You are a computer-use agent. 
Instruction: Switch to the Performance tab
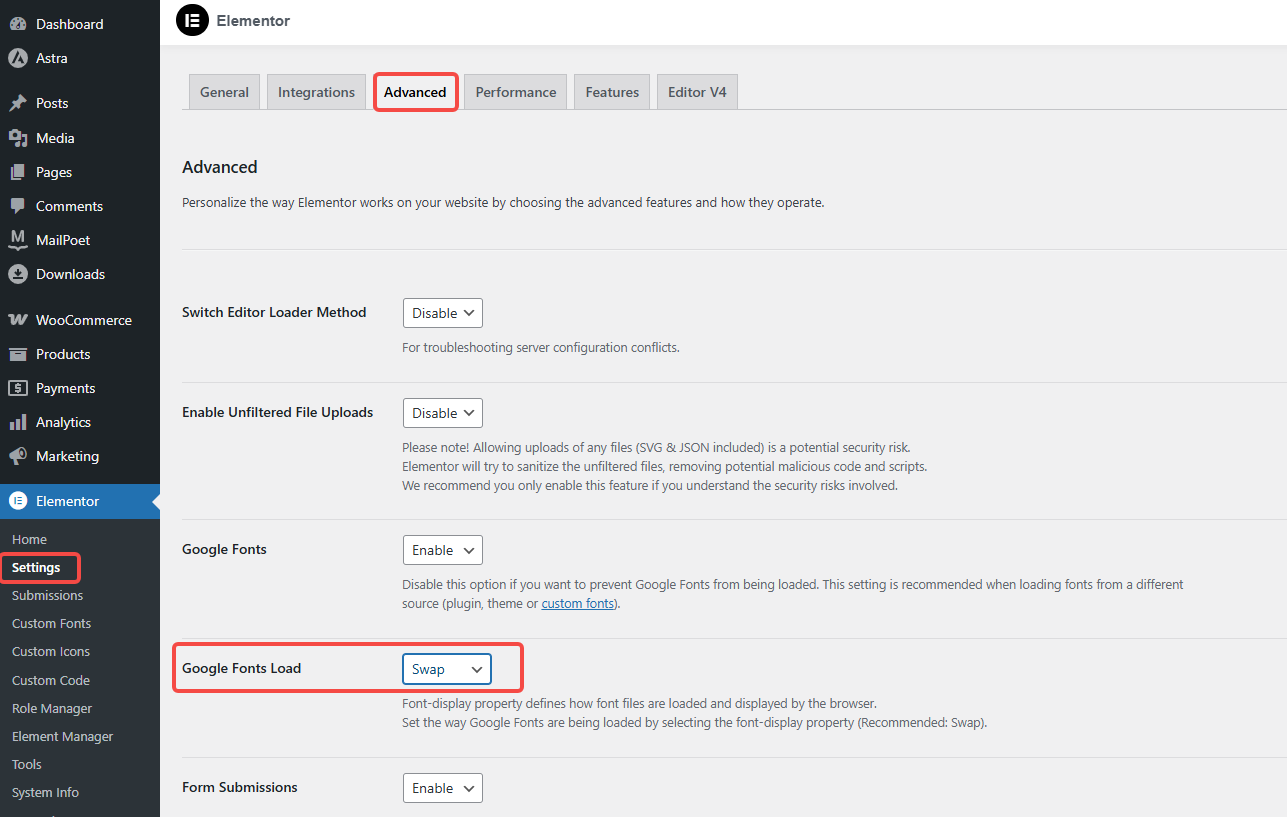tap(515, 91)
